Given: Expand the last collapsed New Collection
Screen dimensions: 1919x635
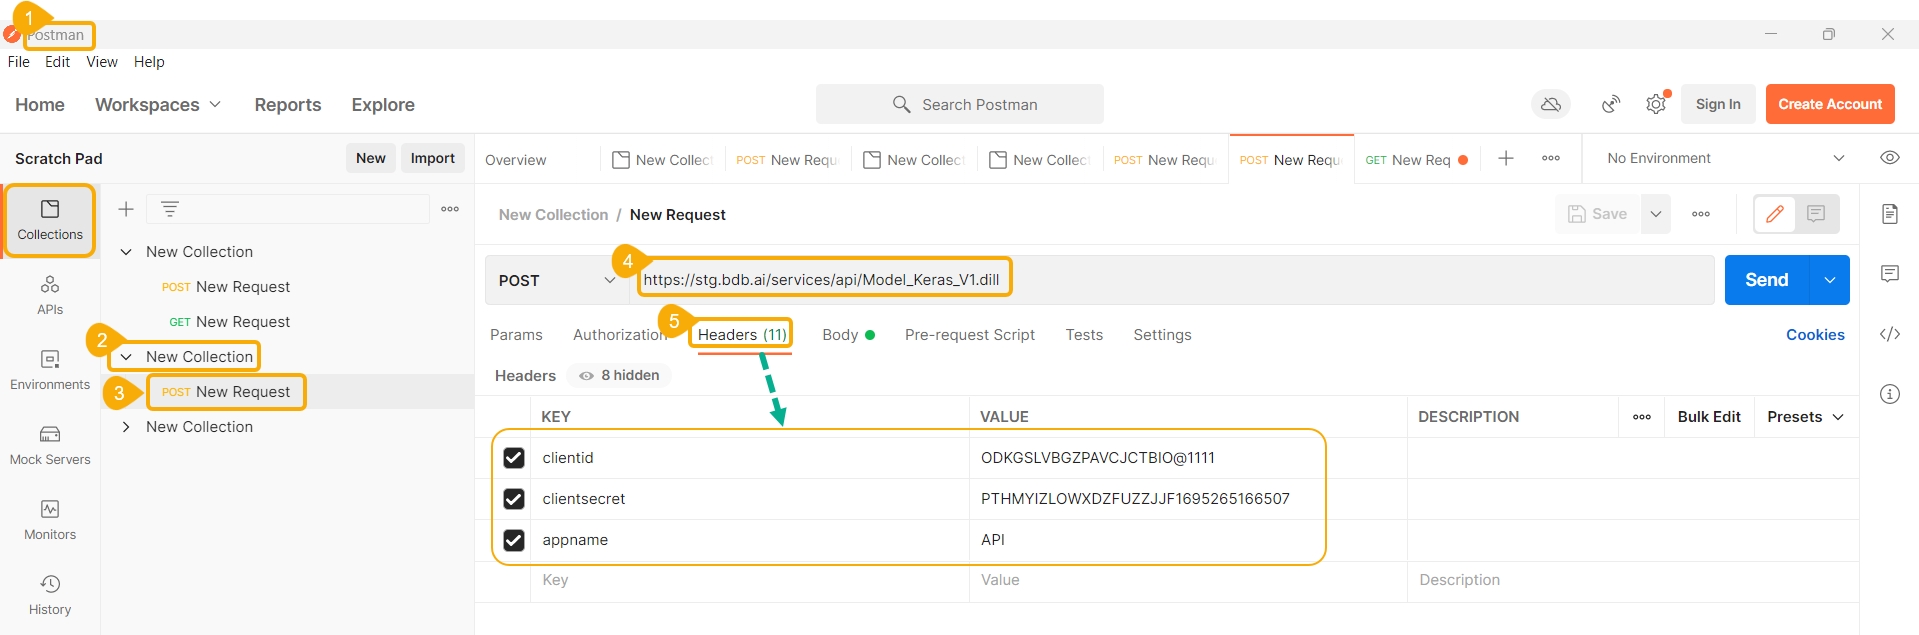Looking at the screenshot, I should [x=126, y=427].
